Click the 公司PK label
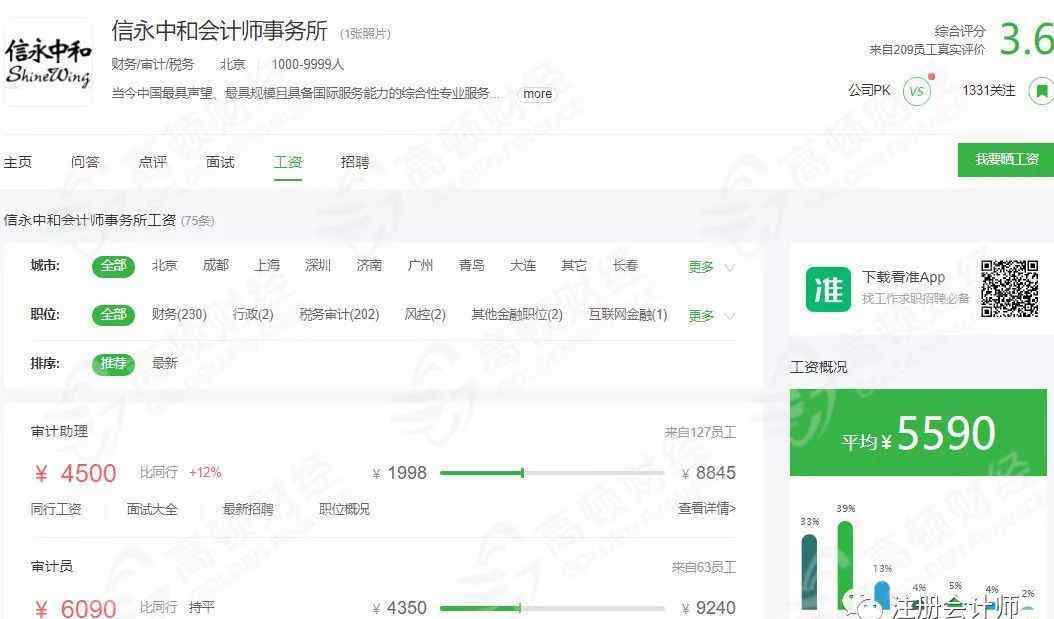Image resolution: width=1054 pixels, height=619 pixels. [869, 91]
